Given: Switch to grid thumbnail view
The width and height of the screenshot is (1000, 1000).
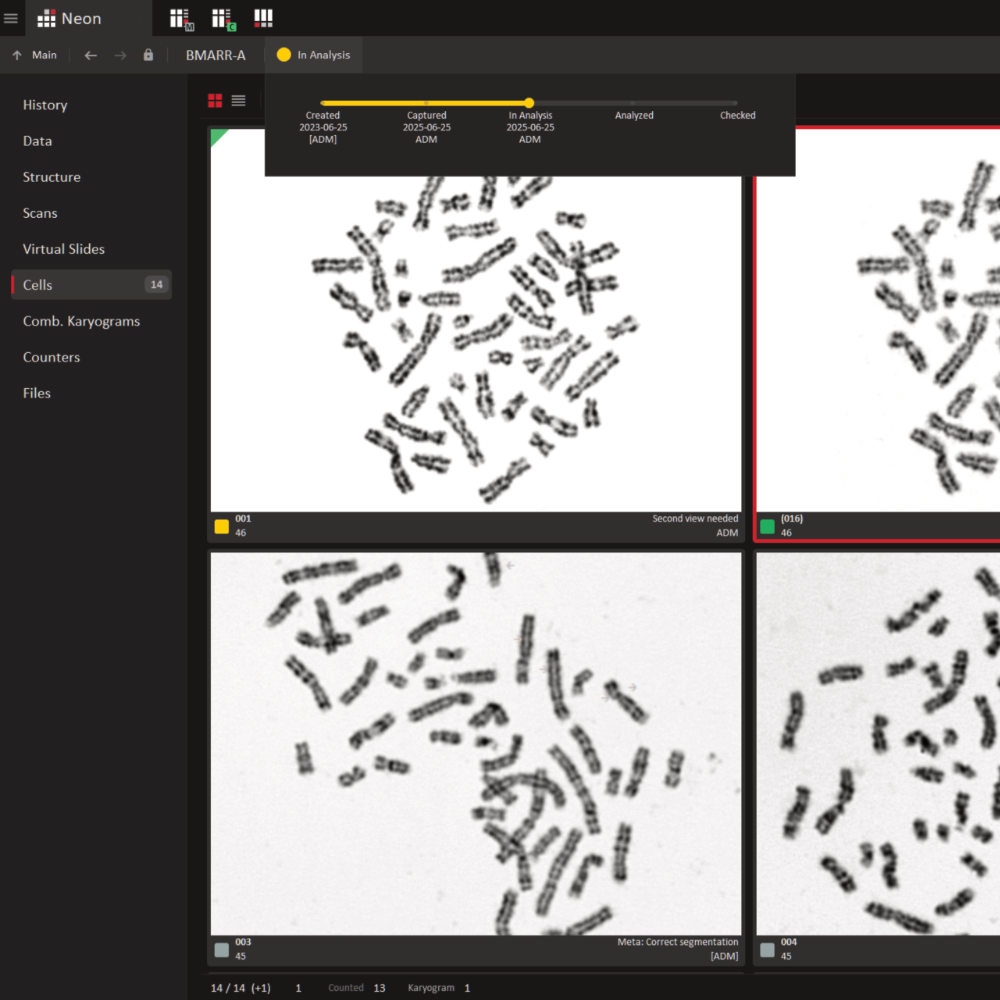Looking at the screenshot, I should point(215,100).
